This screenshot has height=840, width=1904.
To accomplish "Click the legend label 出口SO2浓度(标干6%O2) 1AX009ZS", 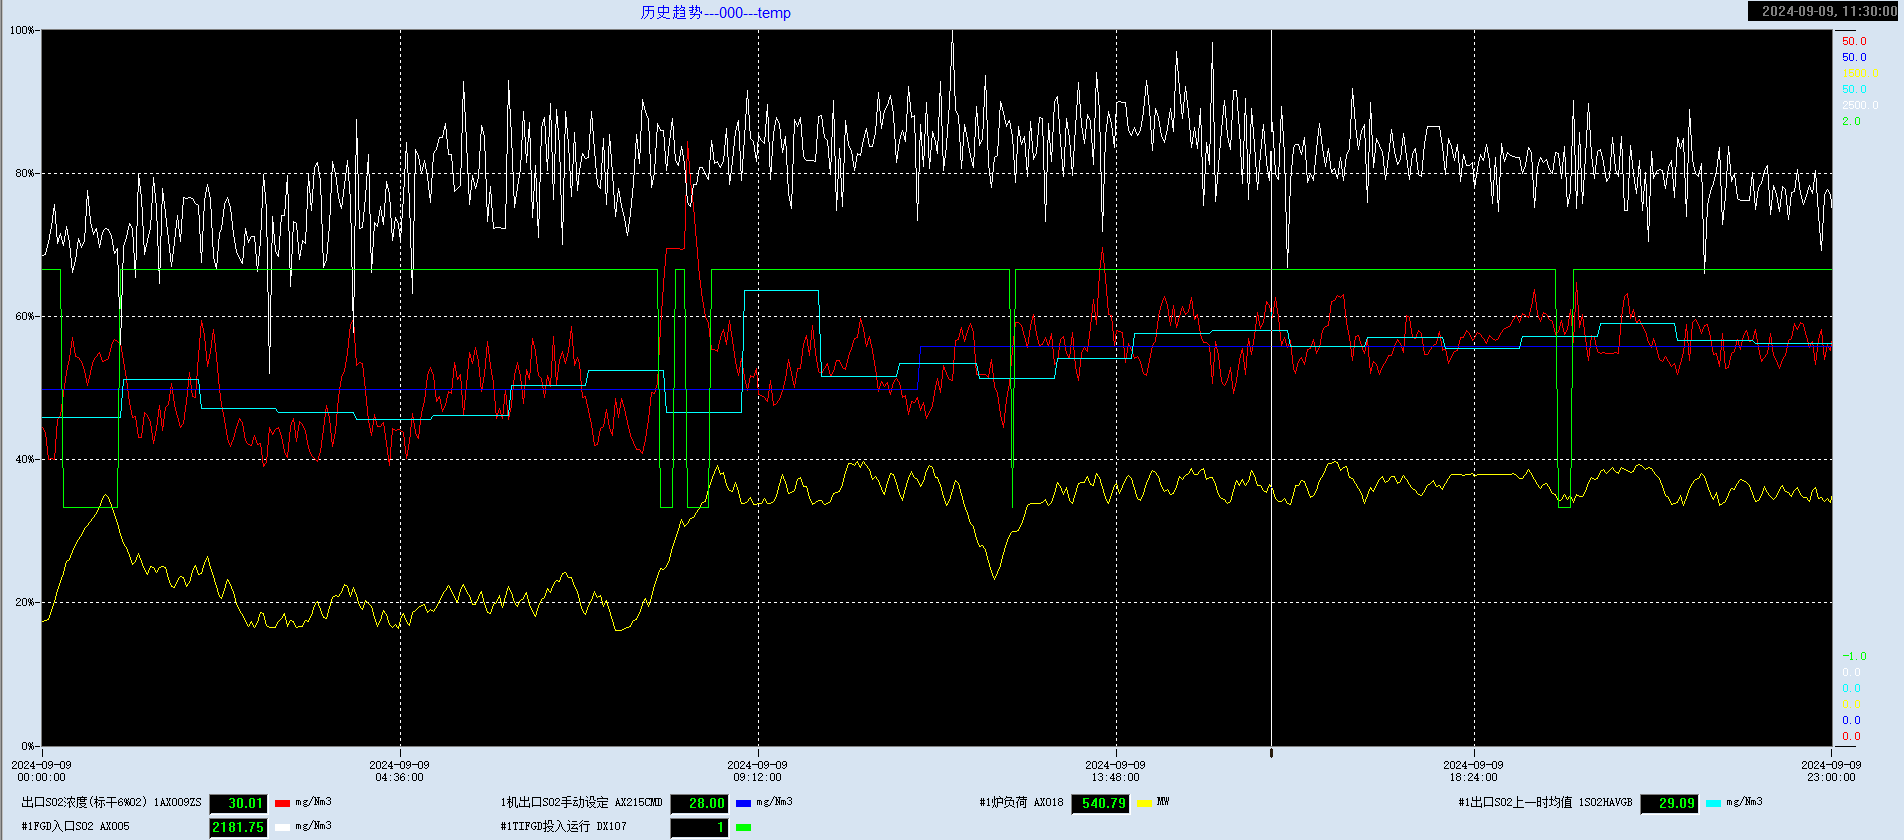I will click(x=111, y=803).
